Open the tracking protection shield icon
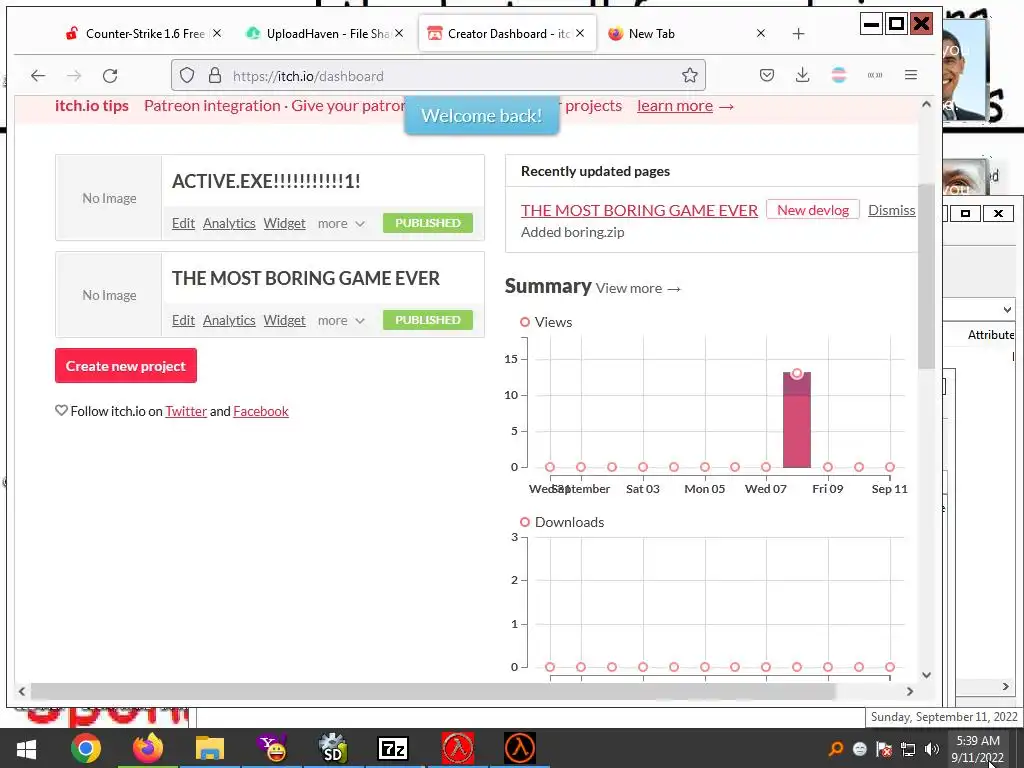 (x=187, y=76)
